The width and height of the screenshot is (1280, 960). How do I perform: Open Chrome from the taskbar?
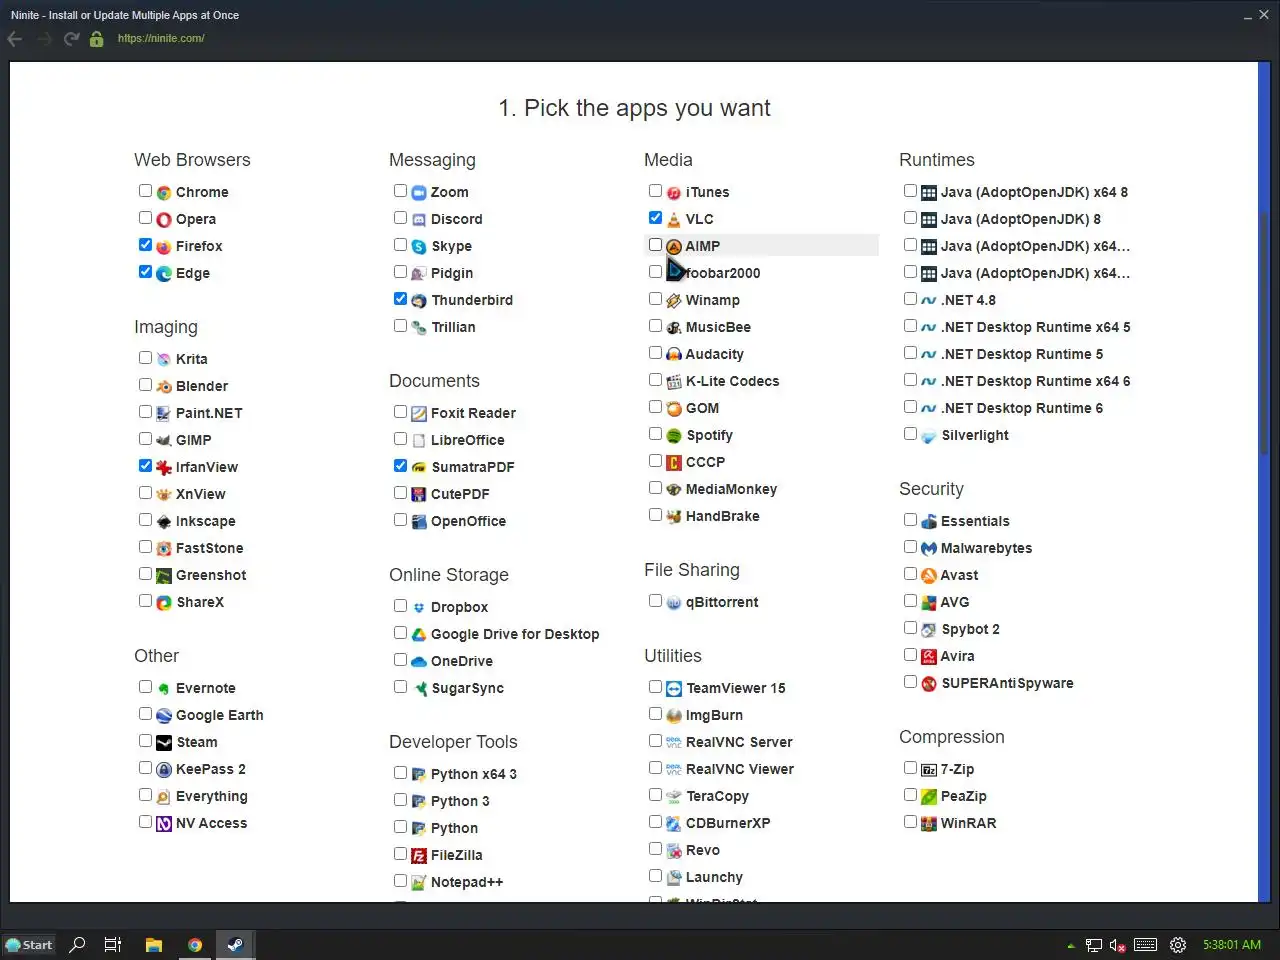195,945
